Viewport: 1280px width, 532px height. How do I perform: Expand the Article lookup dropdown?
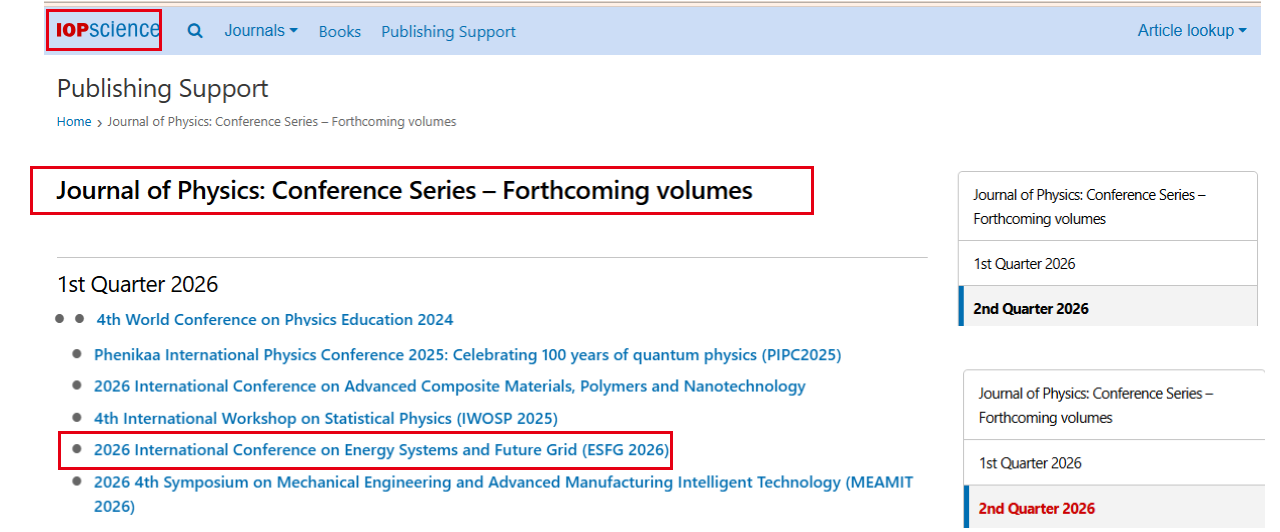click(1191, 31)
